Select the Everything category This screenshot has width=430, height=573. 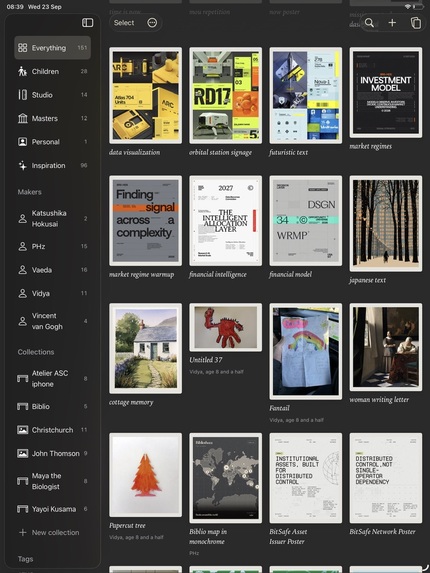pos(53,48)
